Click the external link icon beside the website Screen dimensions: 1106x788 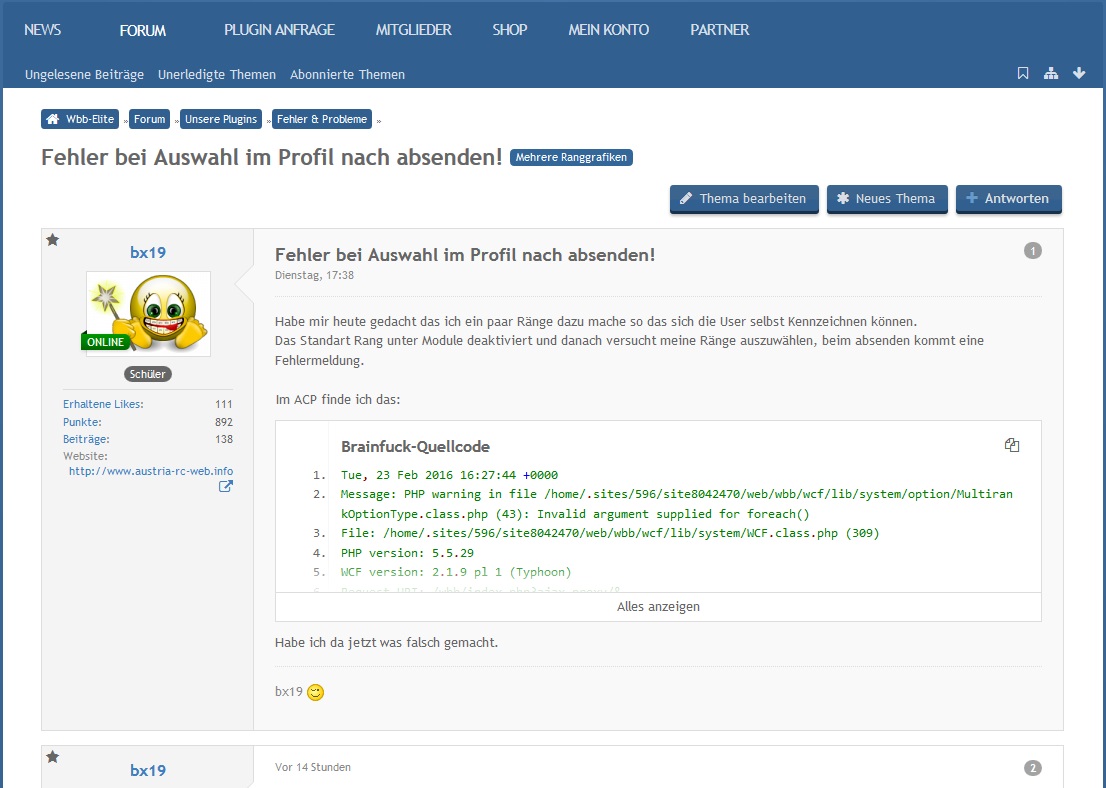(x=226, y=487)
